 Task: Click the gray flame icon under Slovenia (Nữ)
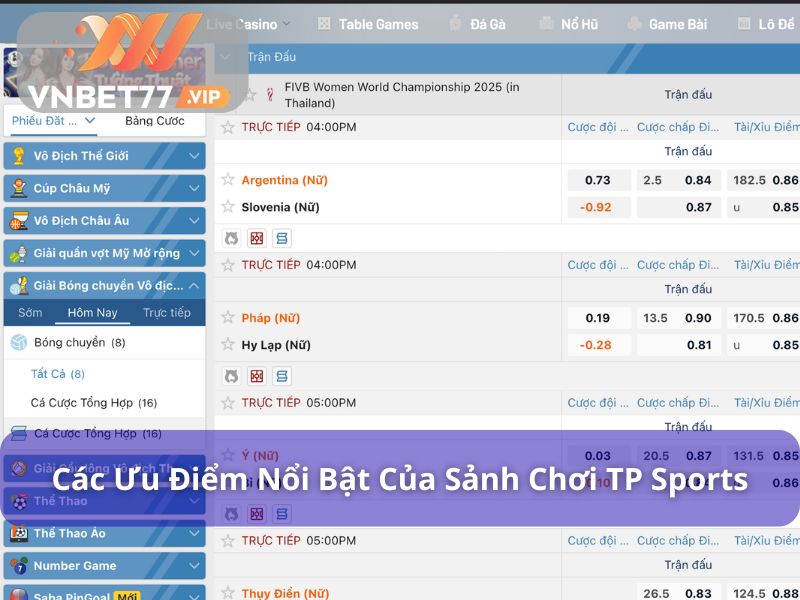click(232, 238)
